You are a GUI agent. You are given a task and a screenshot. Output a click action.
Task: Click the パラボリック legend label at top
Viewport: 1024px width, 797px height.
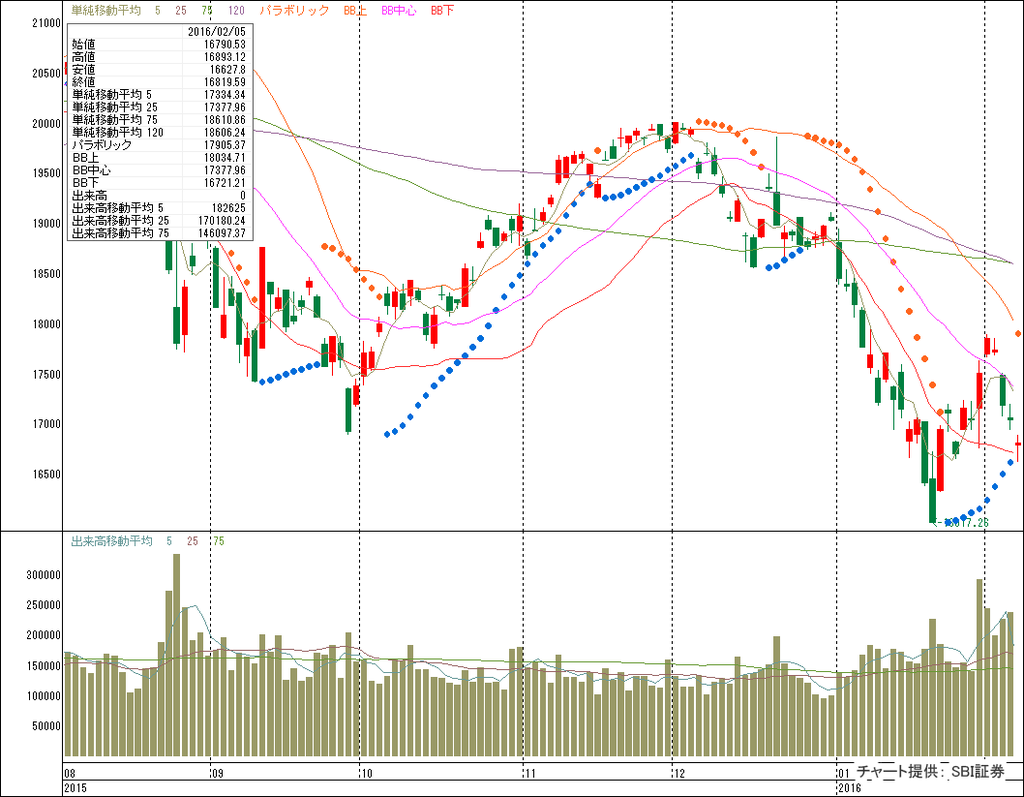click(293, 9)
